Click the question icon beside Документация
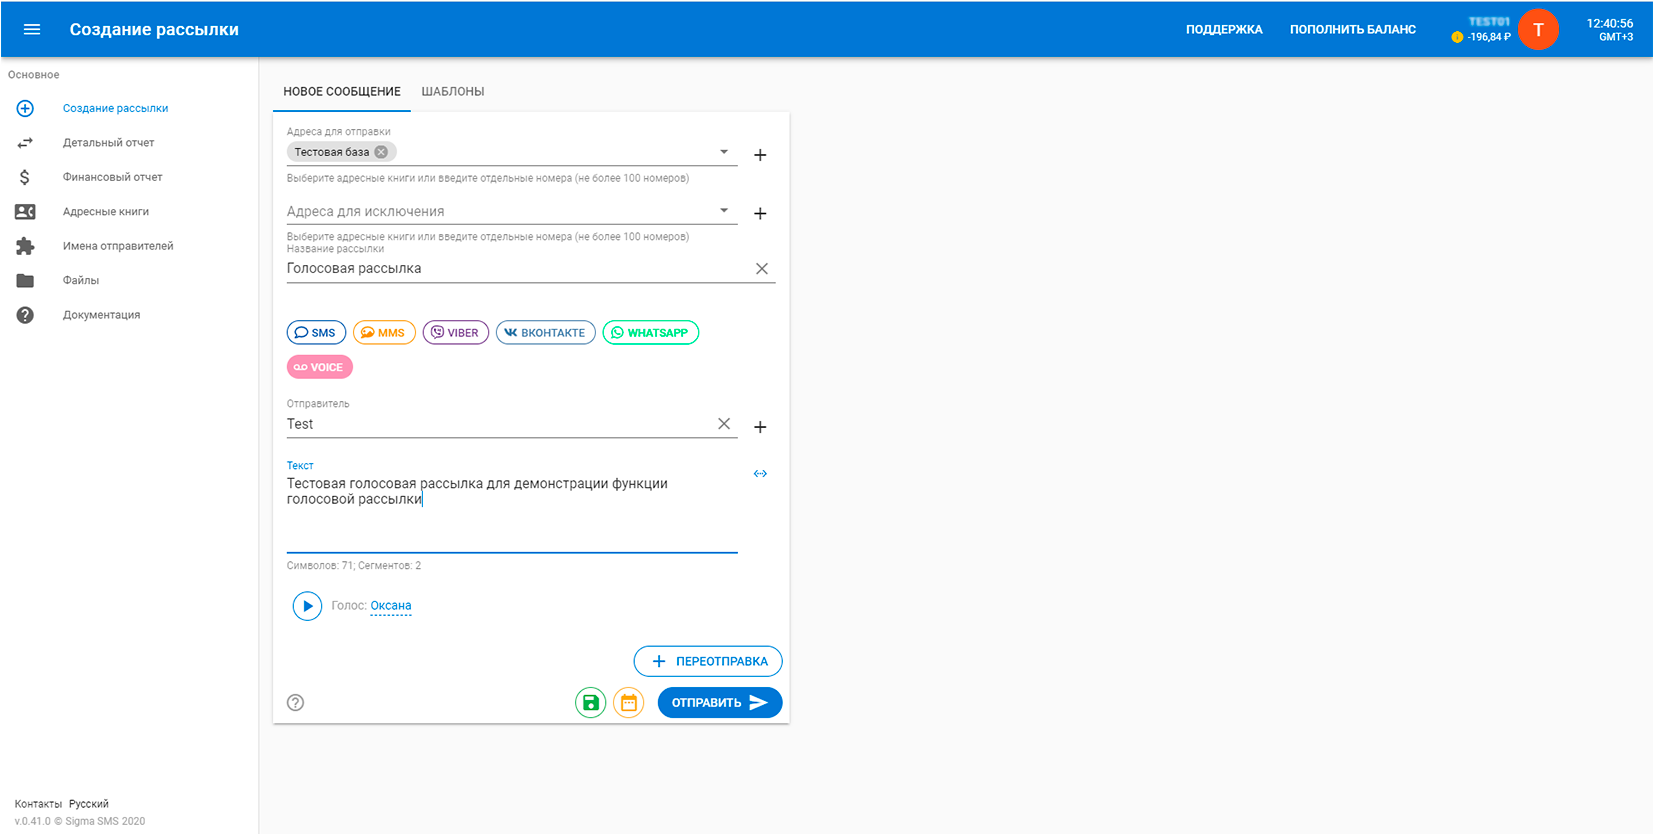1653x834 pixels. [x=25, y=315]
